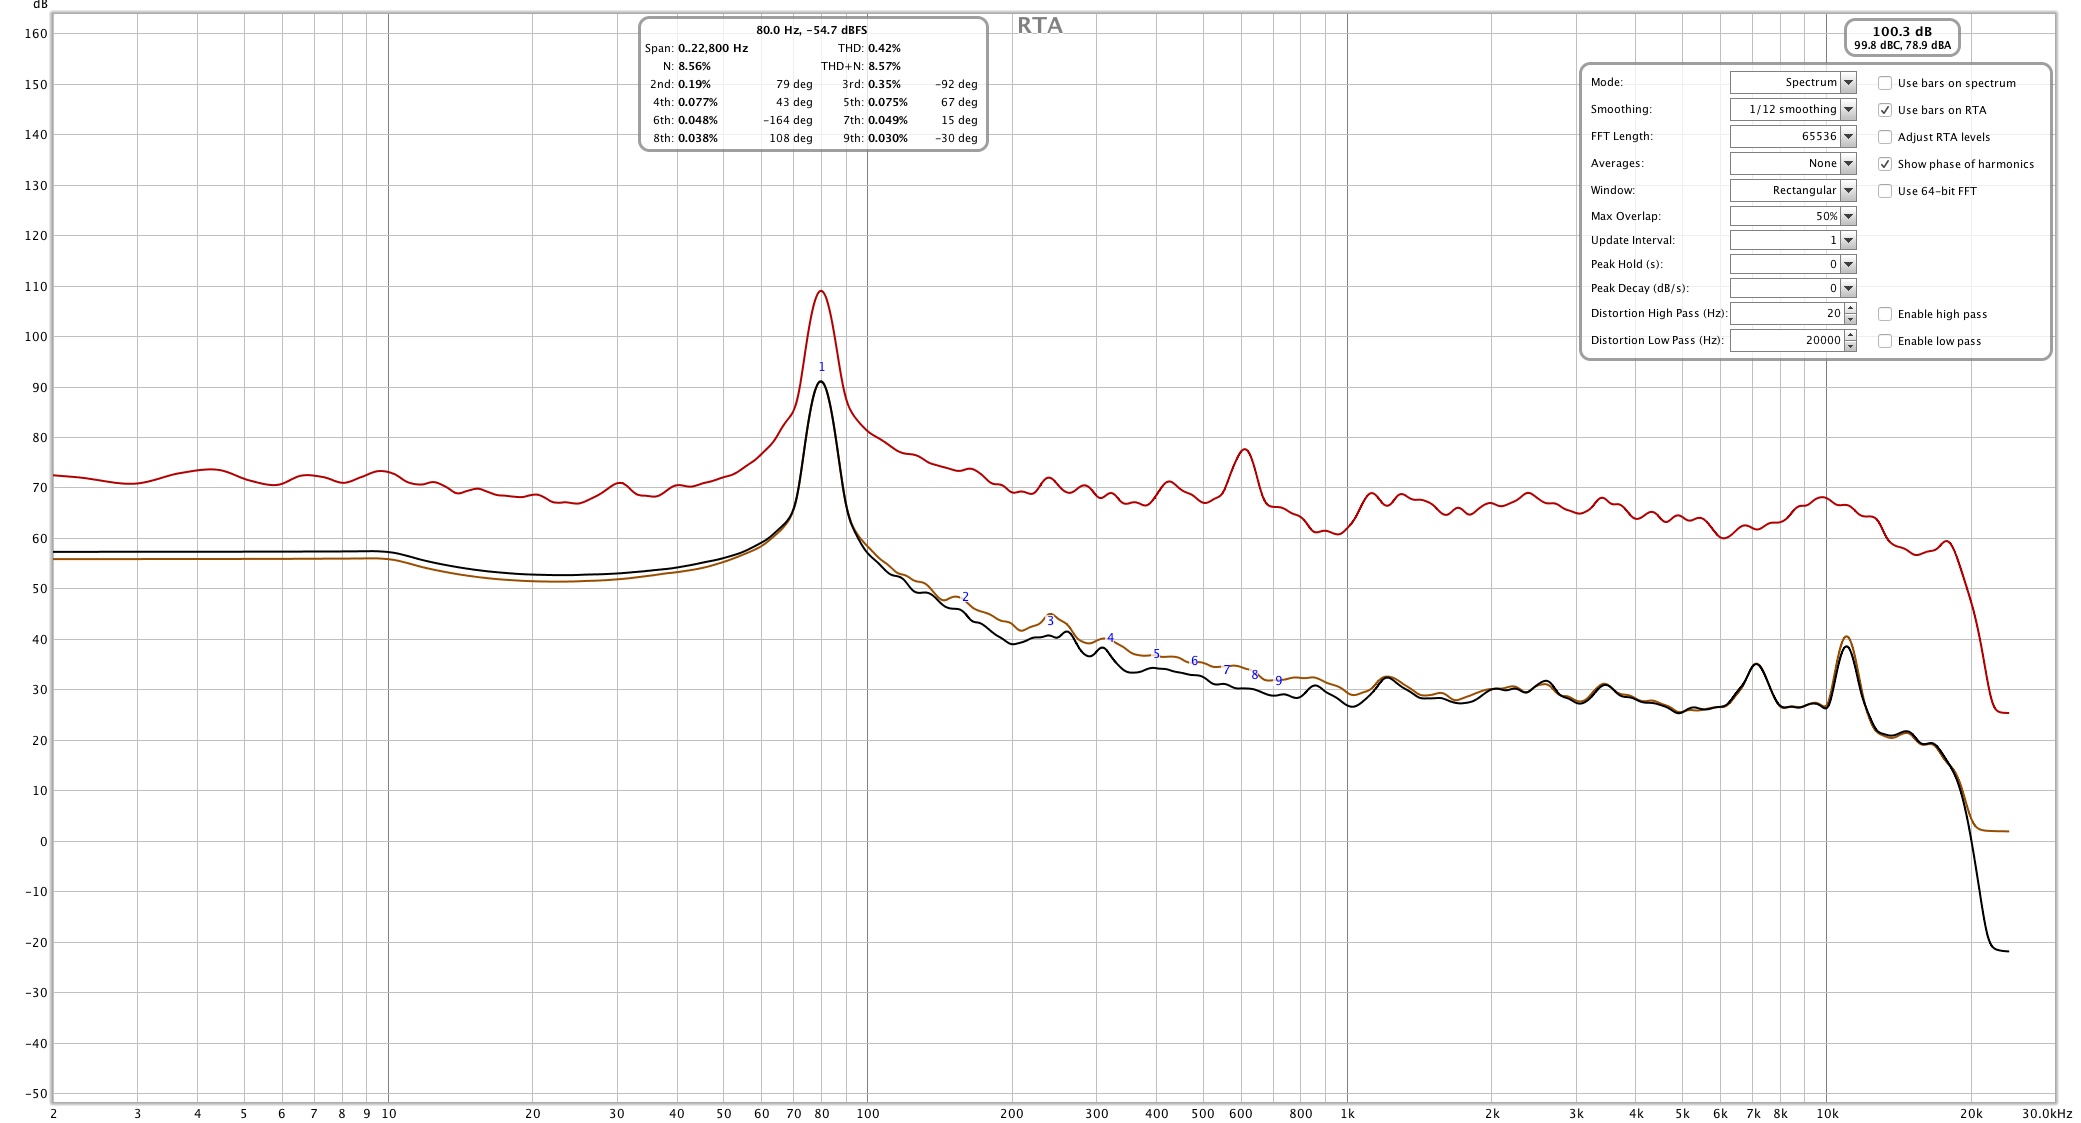Disable Show phase of harmonics
This screenshot has height=1123, width=2081.
1885,164
